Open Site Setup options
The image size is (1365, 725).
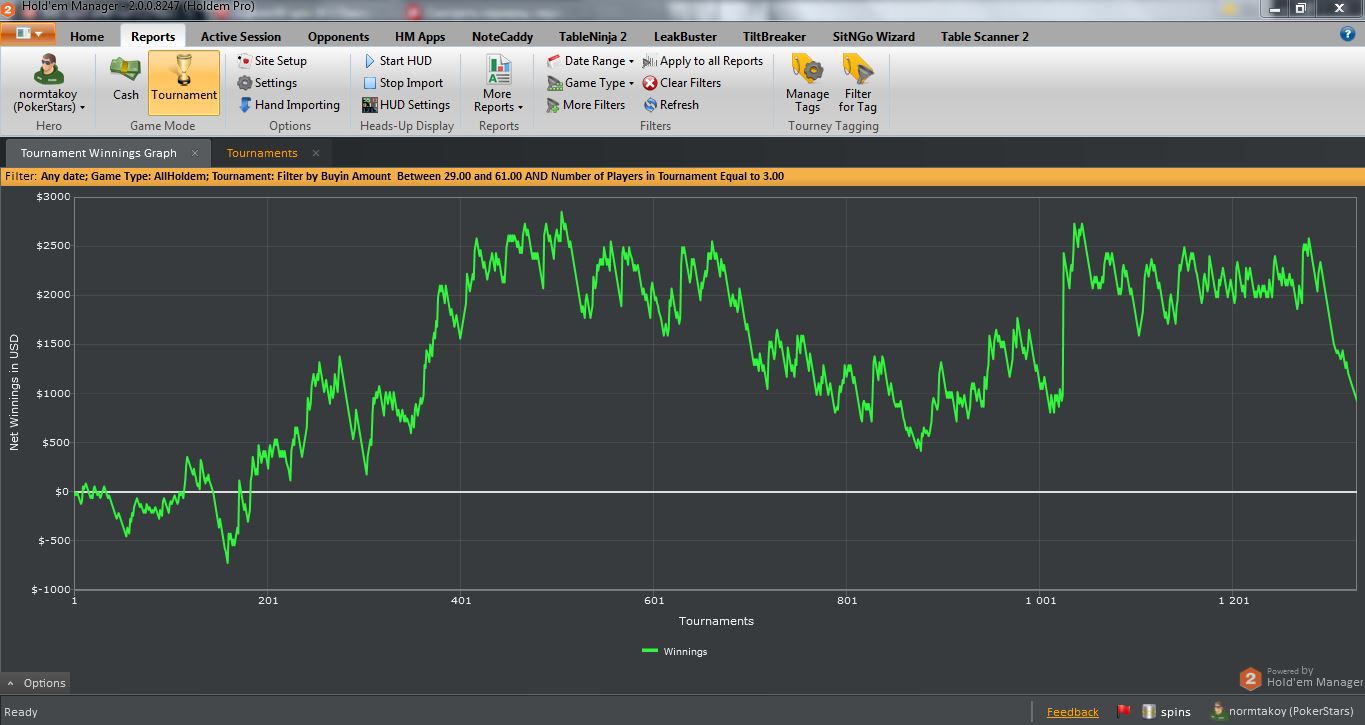click(272, 61)
